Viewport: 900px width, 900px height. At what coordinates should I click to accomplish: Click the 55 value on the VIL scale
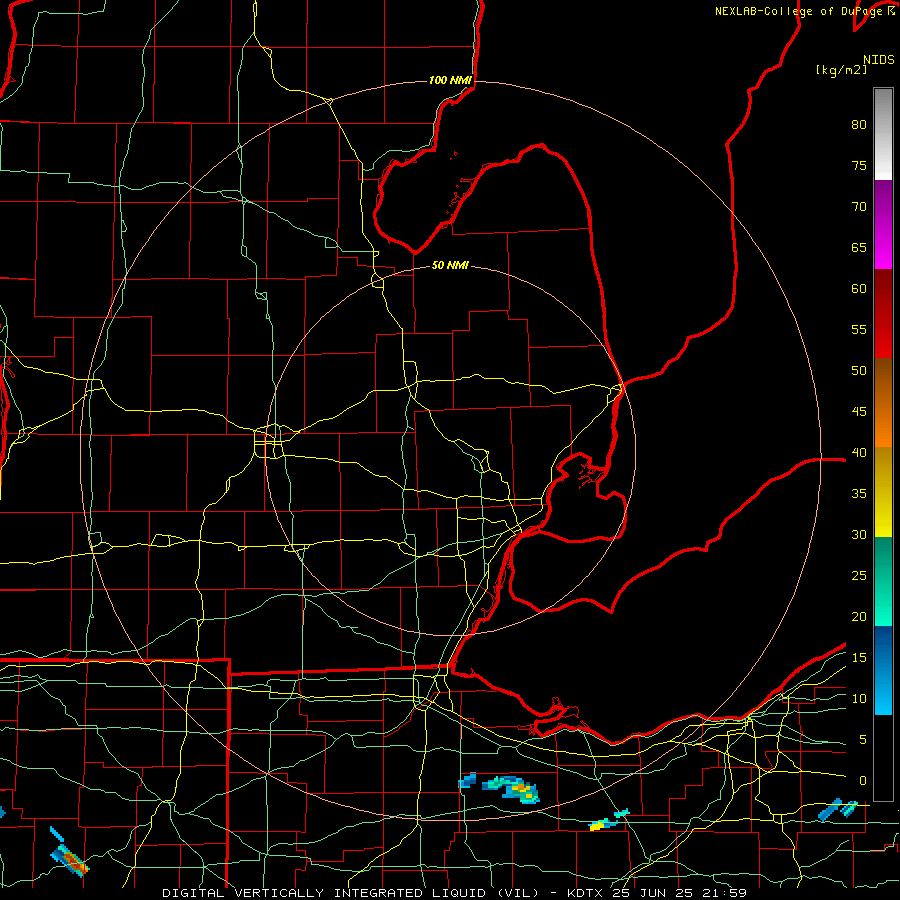coord(859,329)
